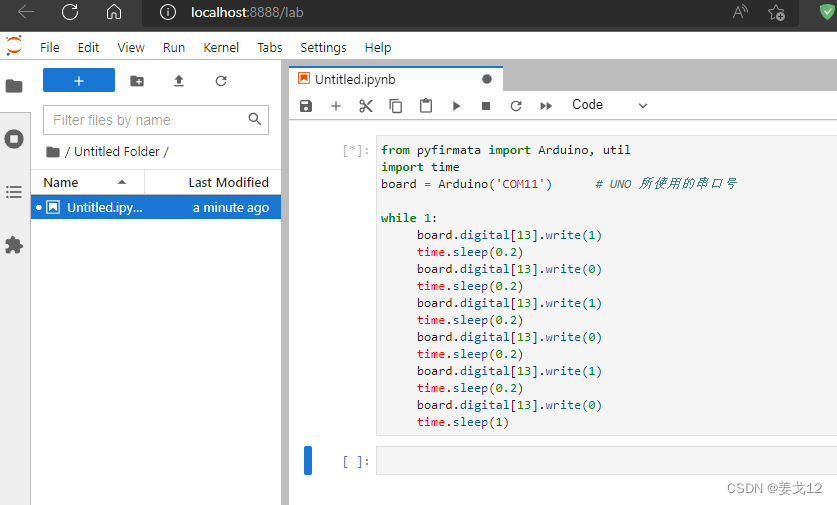This screenshot has width=837, height=505.
Task: Click the green shield extension icon
Action: click(x=827, y=12)
